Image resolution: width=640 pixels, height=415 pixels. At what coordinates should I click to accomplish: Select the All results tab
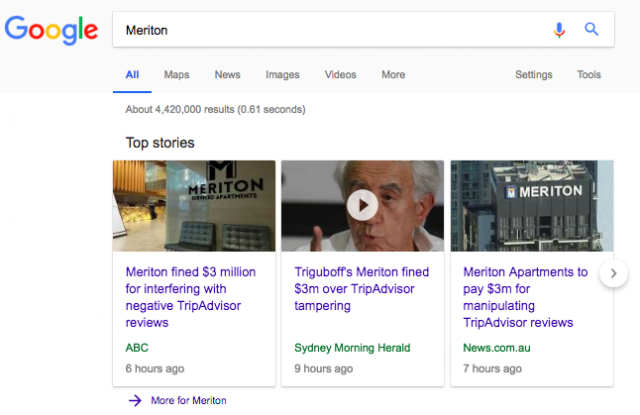pyautogui.click(x=132, y=75)
